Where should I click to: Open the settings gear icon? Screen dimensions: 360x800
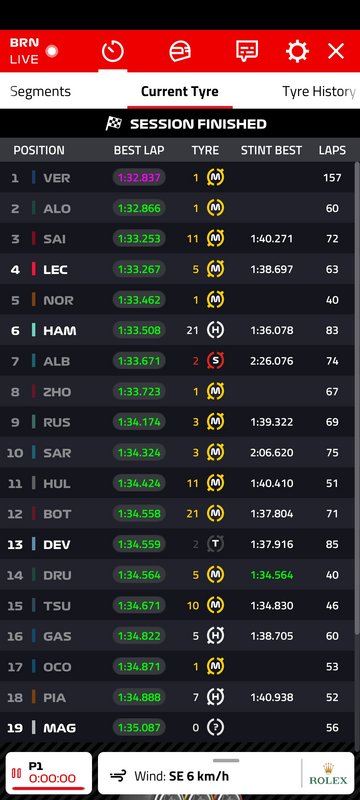[x=297, y=52]
